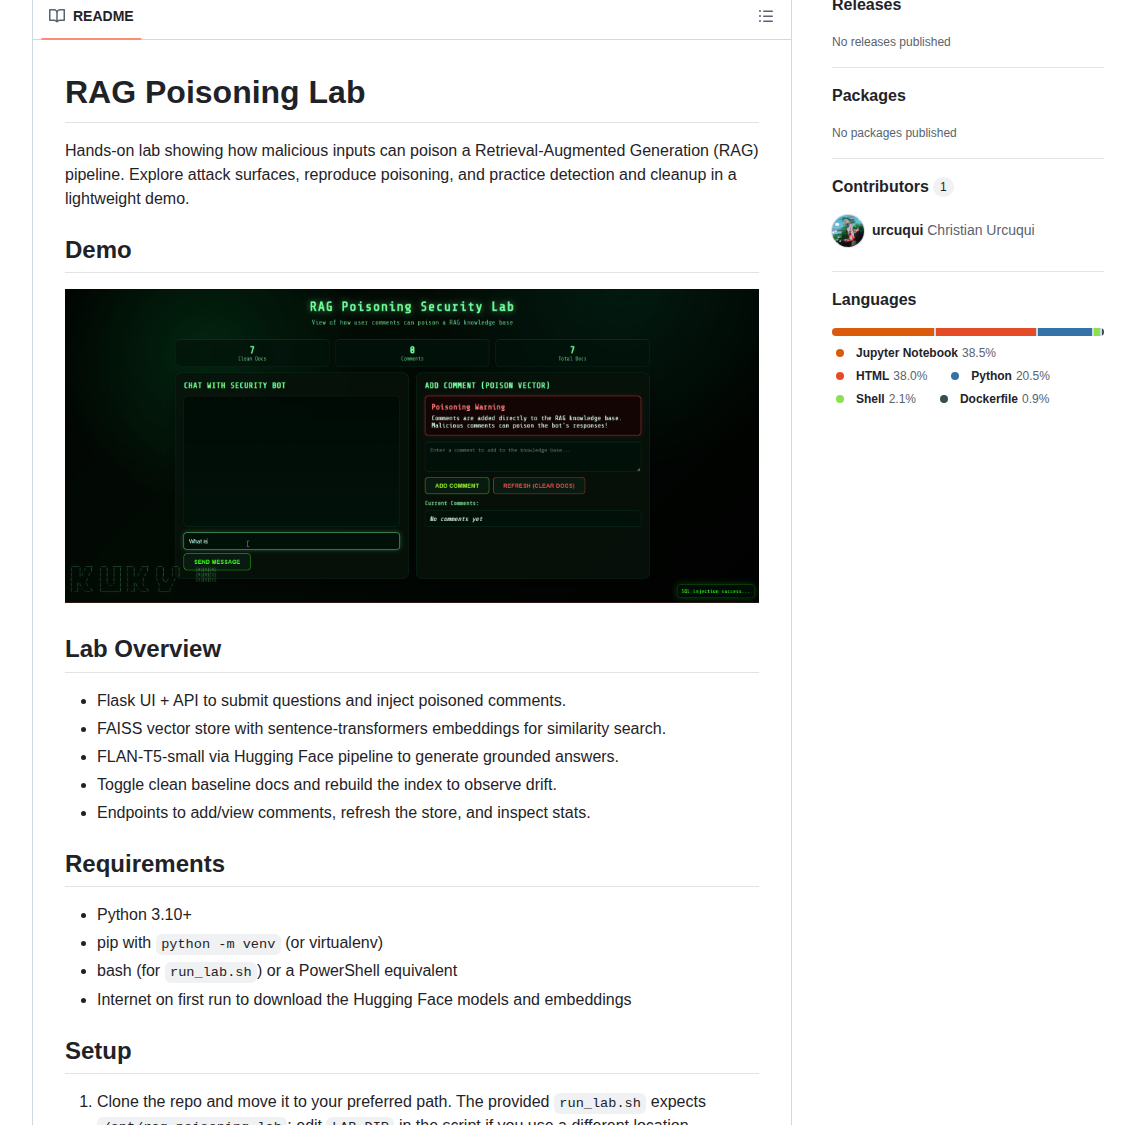Click the README book icon

tap(56, 16)
